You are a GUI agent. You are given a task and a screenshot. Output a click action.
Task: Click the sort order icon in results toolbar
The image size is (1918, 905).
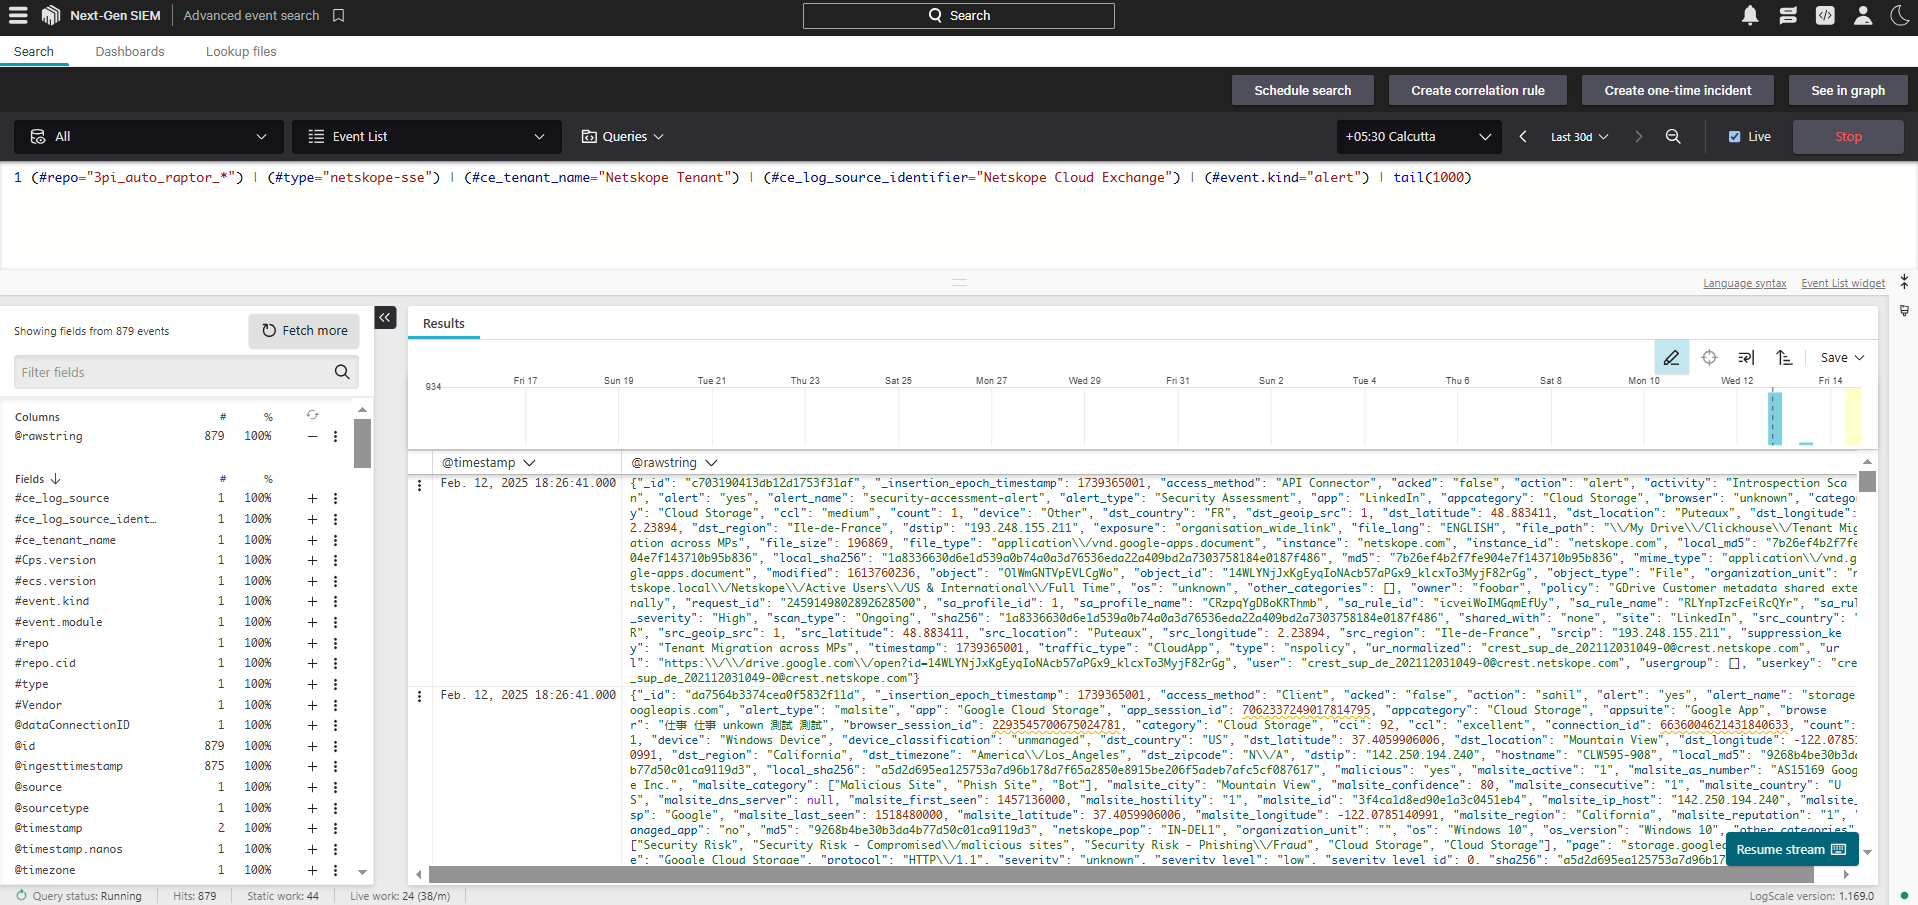tap(1784, 357)
